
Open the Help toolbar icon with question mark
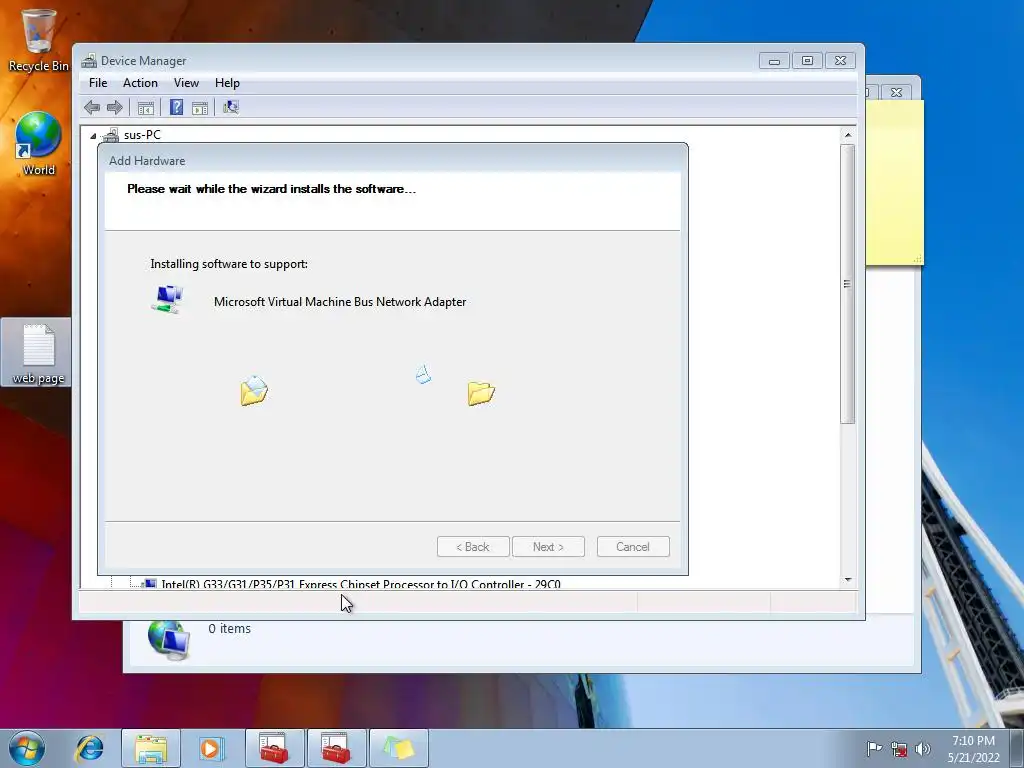tap(176, 108)
